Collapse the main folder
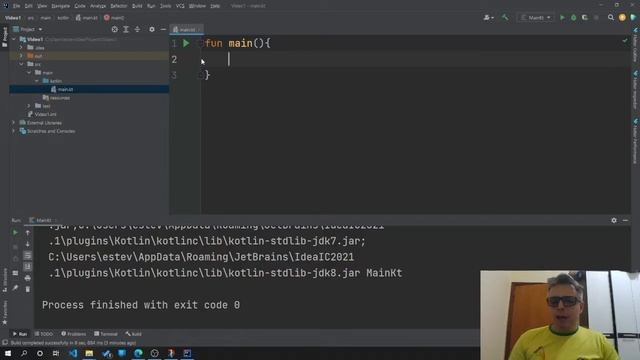This screenshot has width=640, height=360. [29, 73]
